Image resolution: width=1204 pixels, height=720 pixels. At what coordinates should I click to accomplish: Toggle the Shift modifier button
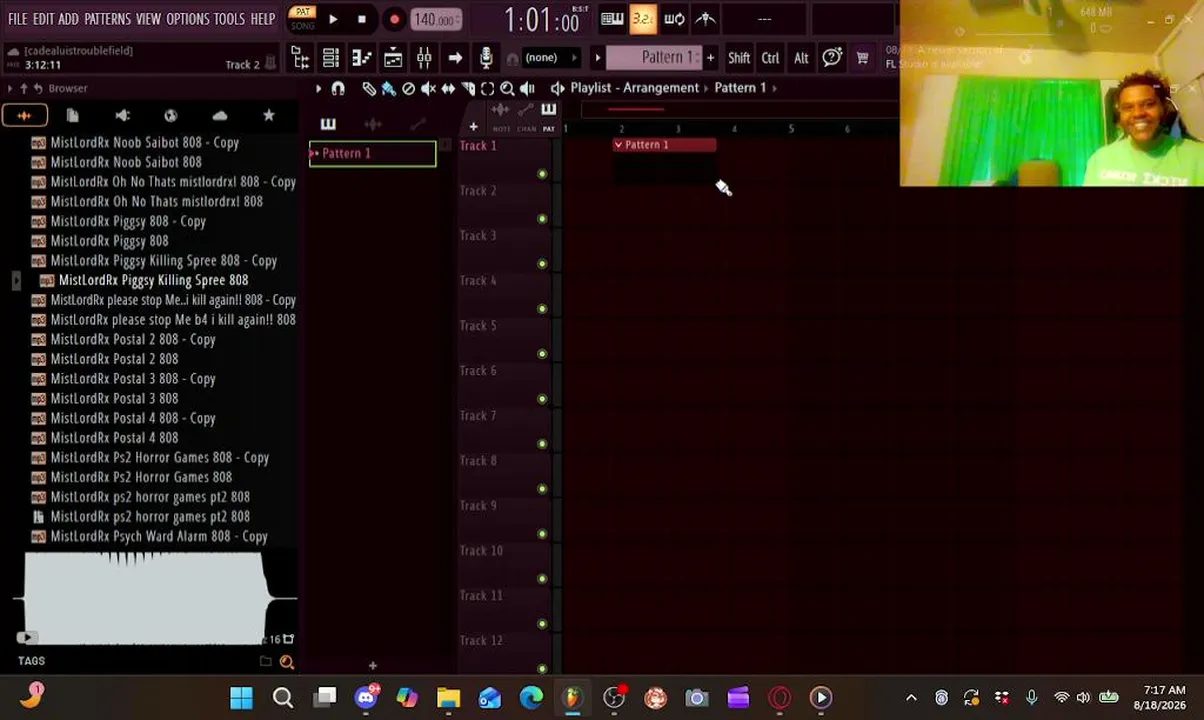pos(739,58)
